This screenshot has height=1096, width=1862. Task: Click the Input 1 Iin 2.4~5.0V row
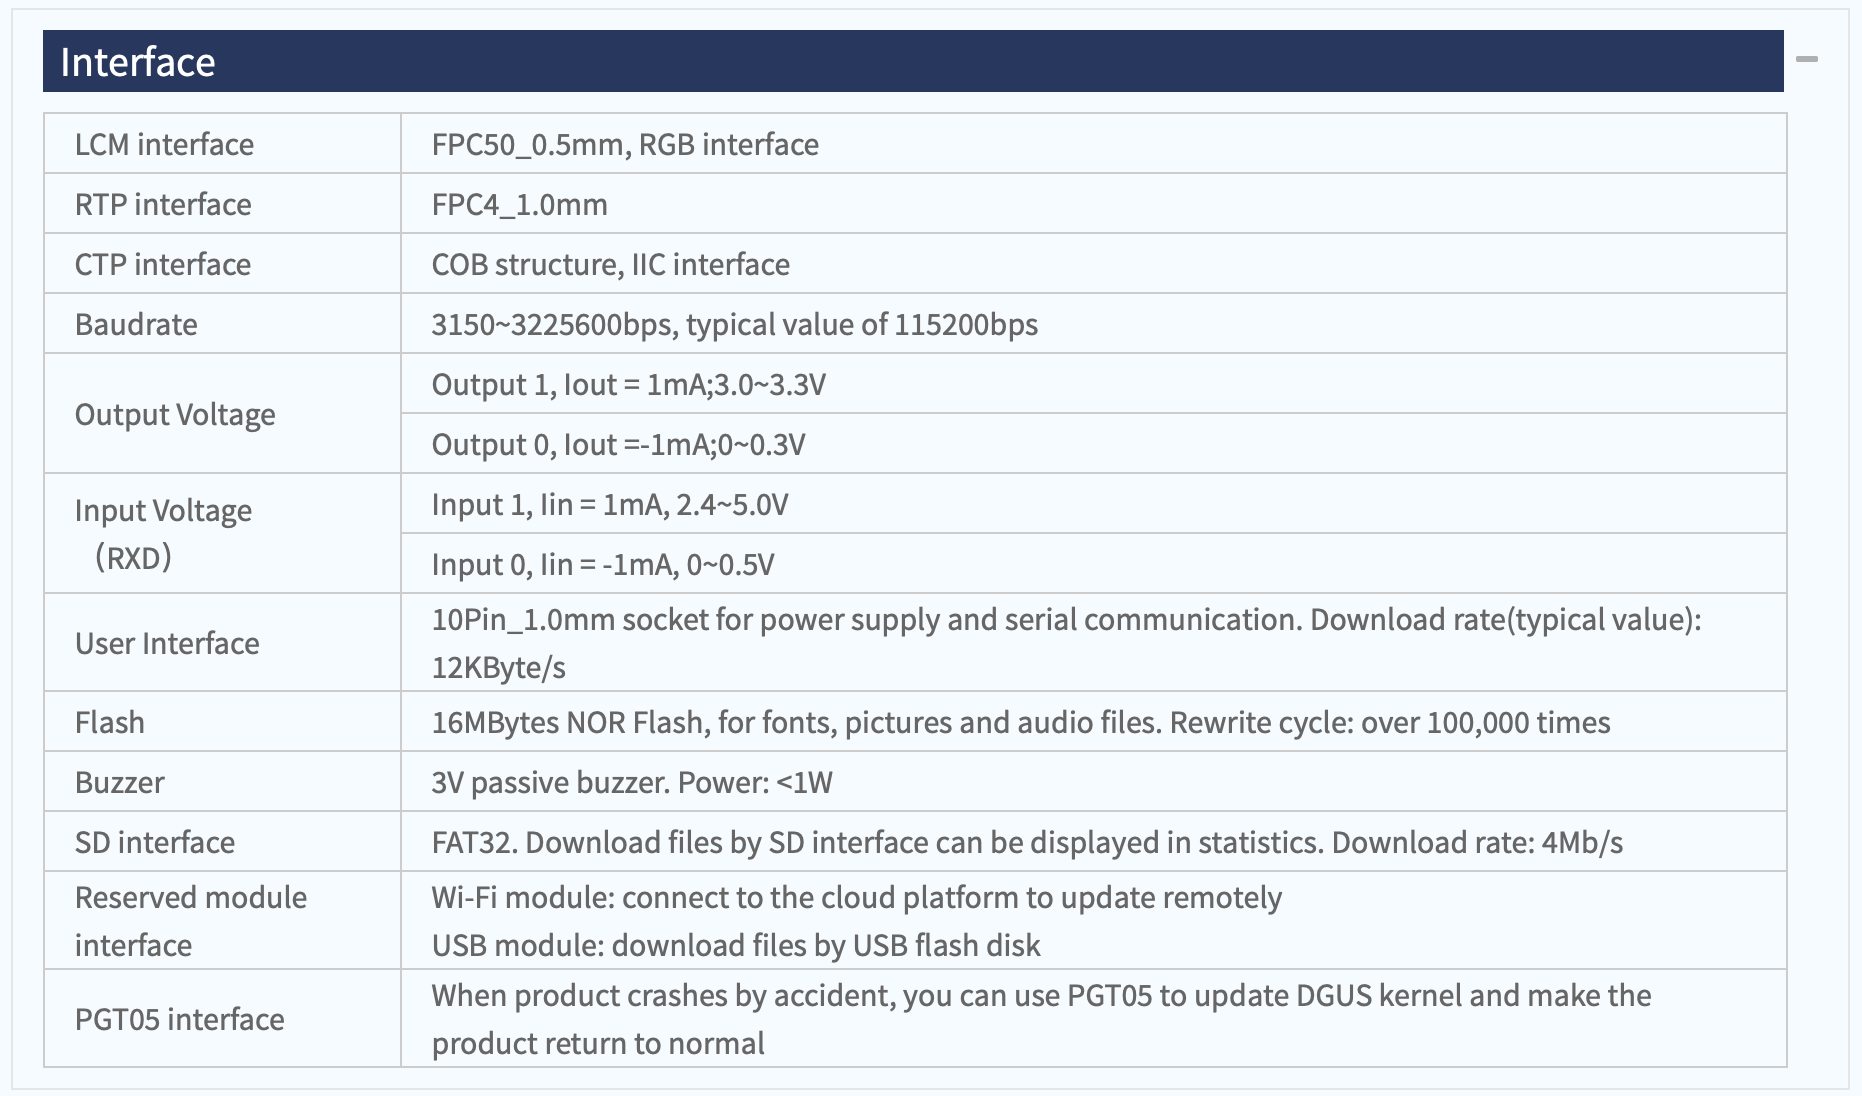point(1093,504)
